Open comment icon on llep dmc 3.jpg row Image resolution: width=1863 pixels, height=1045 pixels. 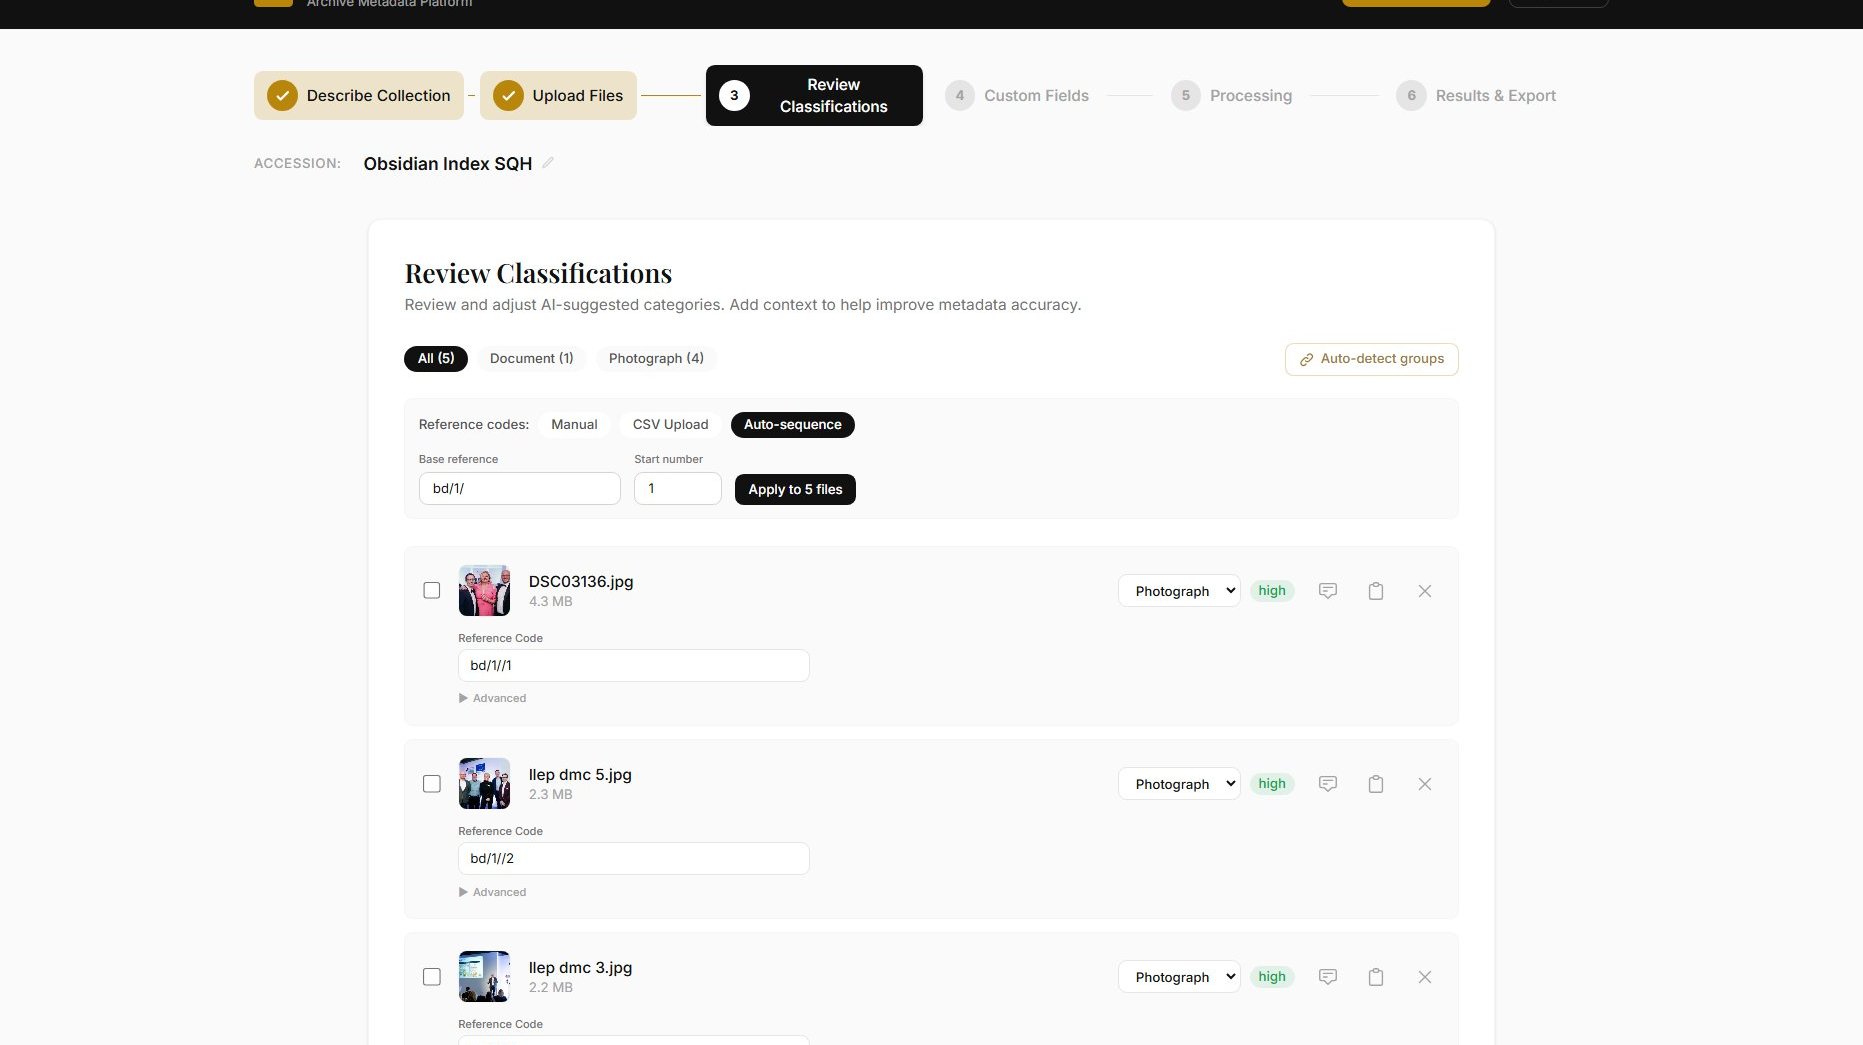pyautogui.click(x=1327, y=977)
